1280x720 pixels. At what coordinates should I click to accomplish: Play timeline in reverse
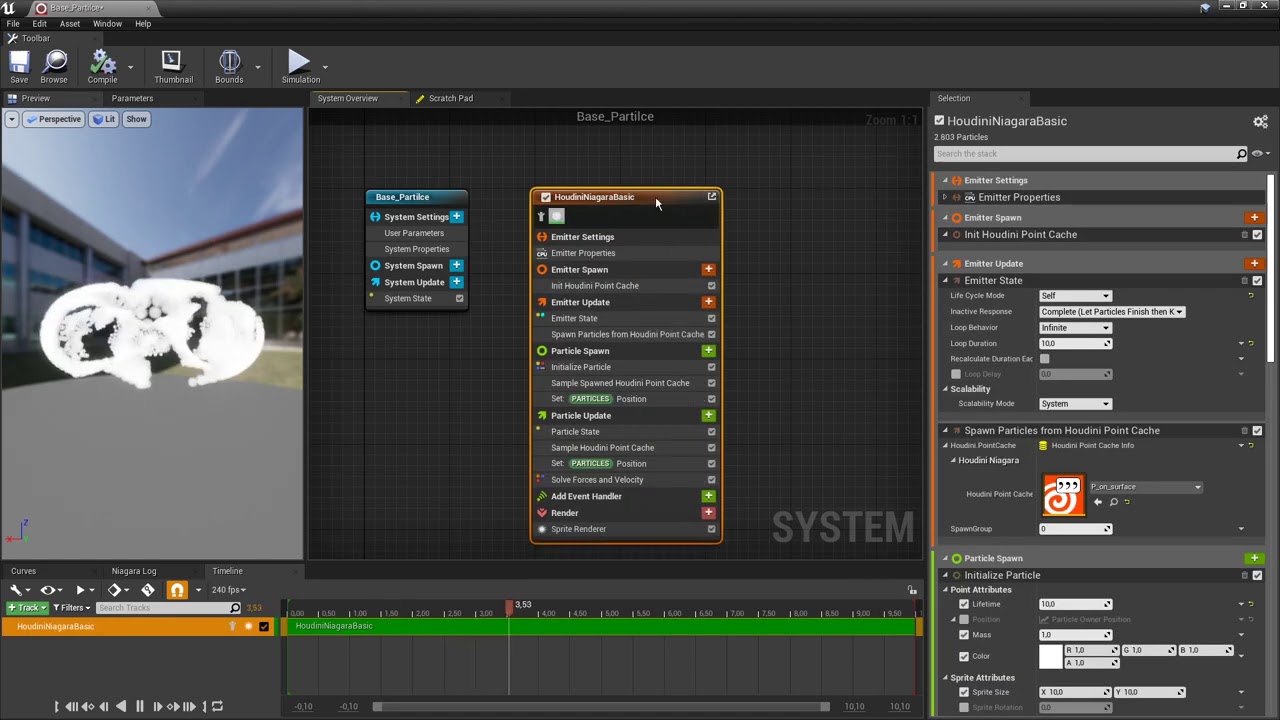coord(122,706)
